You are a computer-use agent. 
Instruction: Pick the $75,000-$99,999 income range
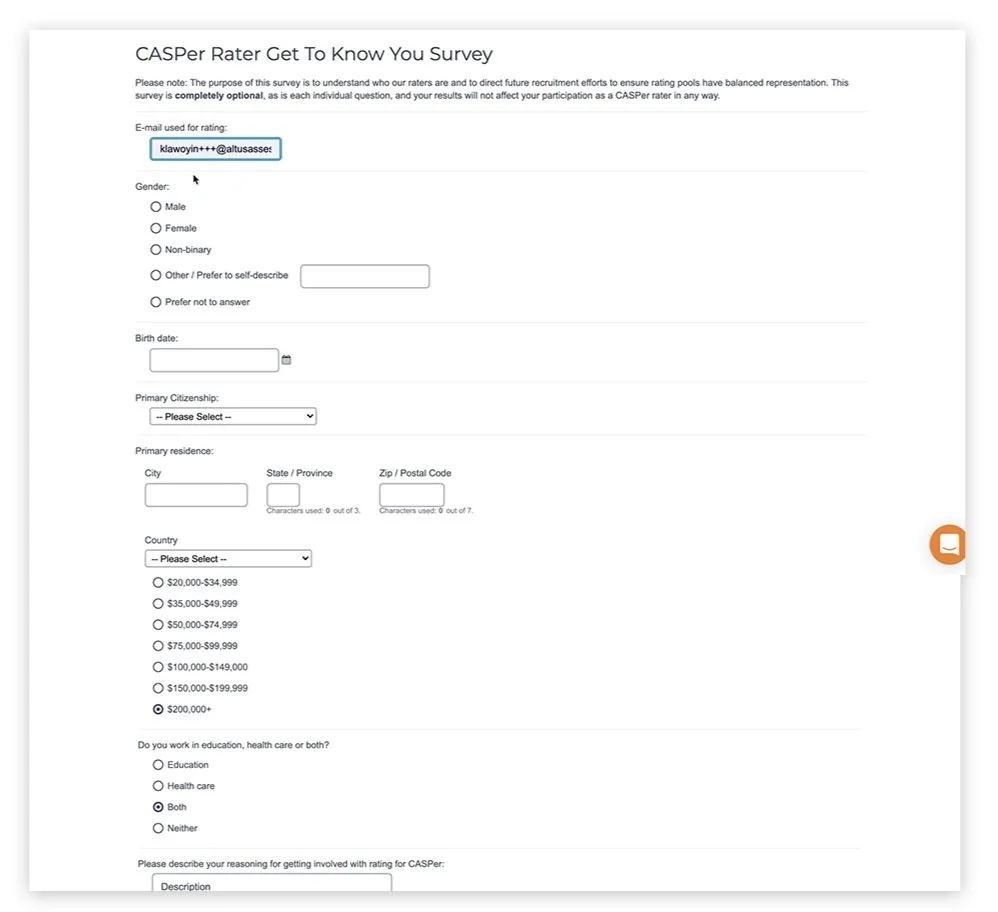tap(158, 645)
